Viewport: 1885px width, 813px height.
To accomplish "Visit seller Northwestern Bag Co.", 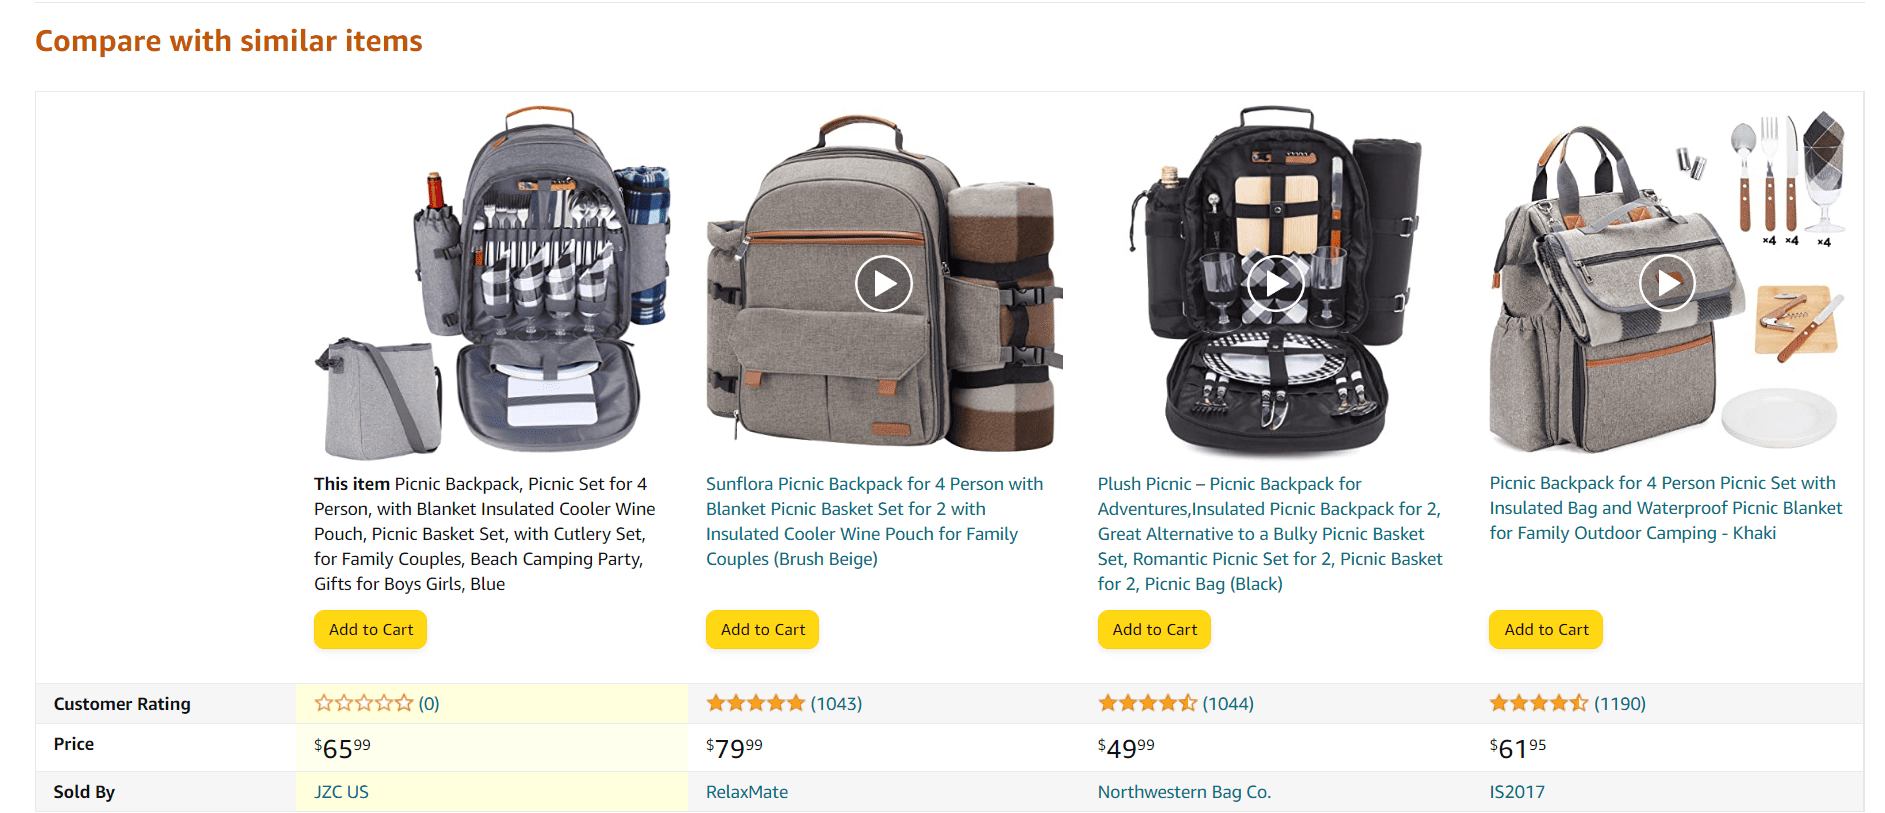I will pyautogui.click(x=1184, y=791).
